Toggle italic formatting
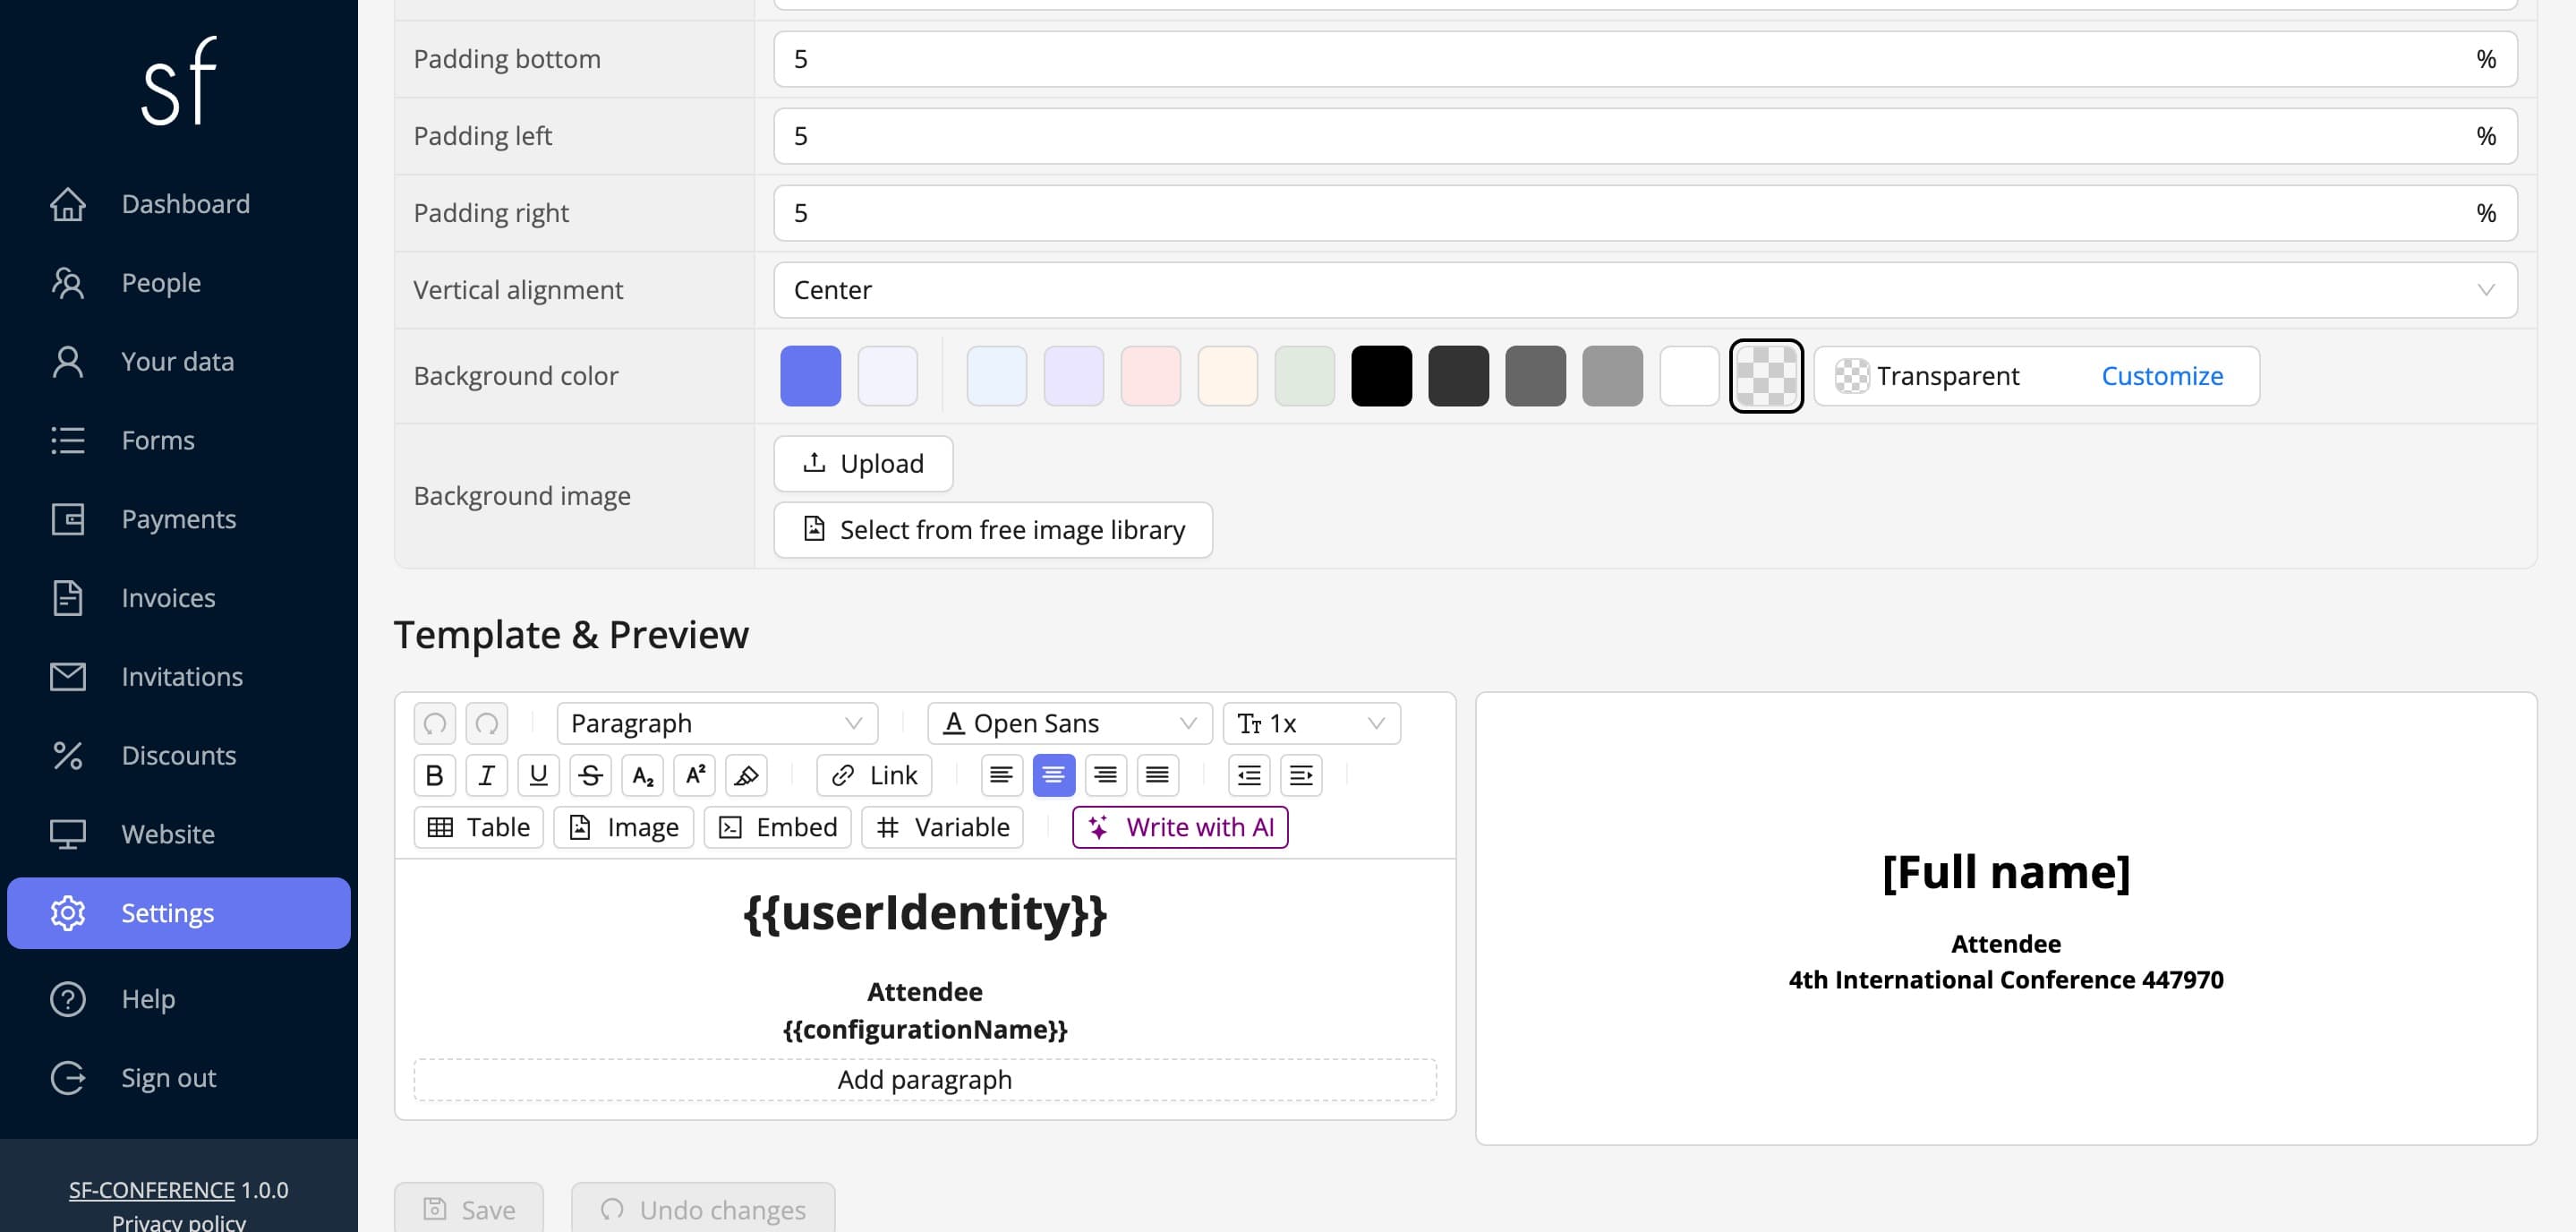This screenshot has width=2576, height=1232. coord(487,775)
